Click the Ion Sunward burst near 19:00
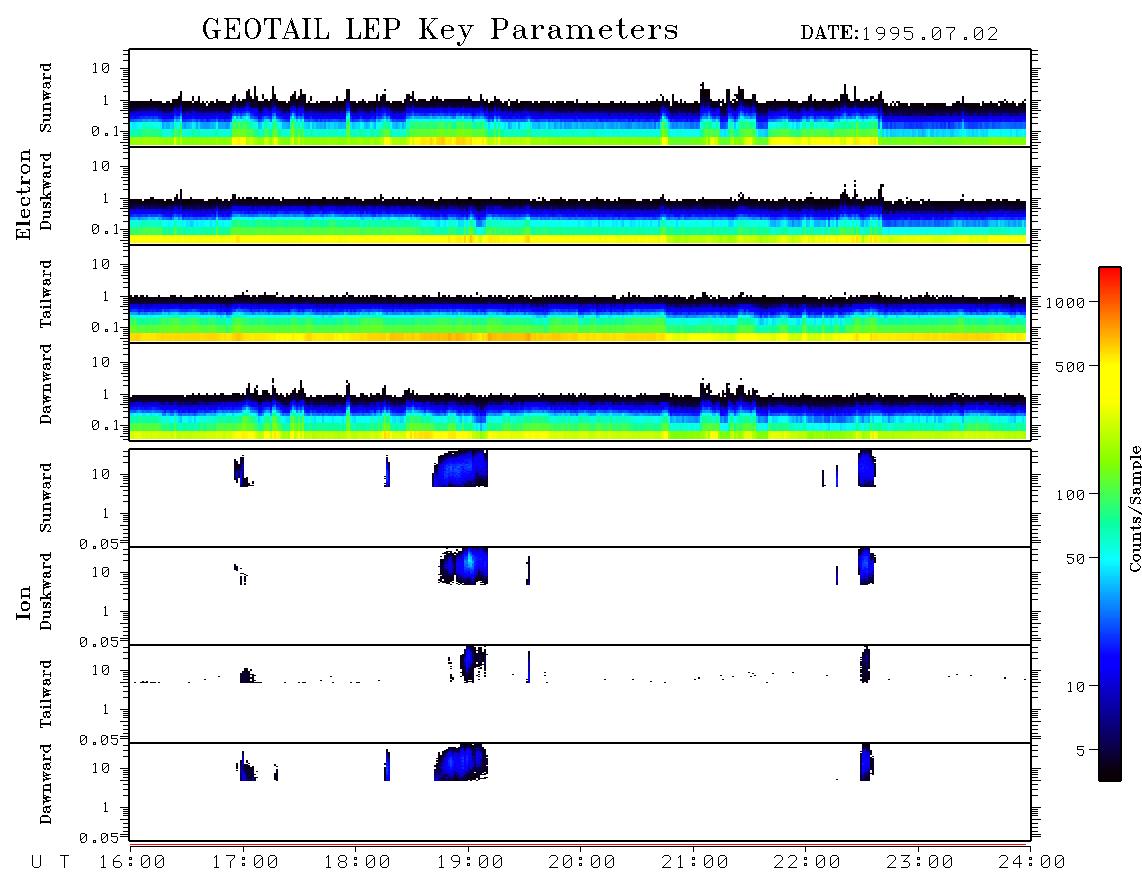Image resolution: width=1142 pixels, height=880 pixels. [460, 468]
